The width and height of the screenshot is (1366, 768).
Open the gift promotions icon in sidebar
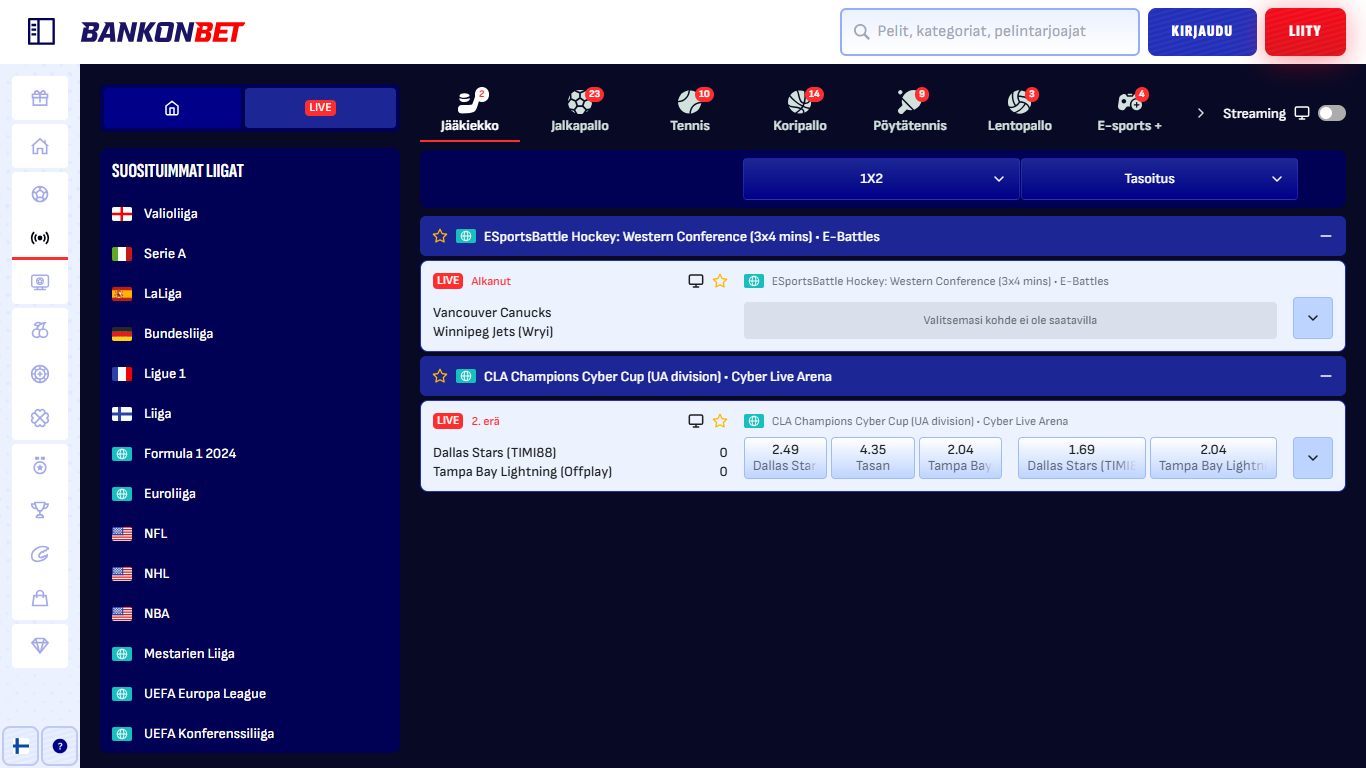coord(40,98)
